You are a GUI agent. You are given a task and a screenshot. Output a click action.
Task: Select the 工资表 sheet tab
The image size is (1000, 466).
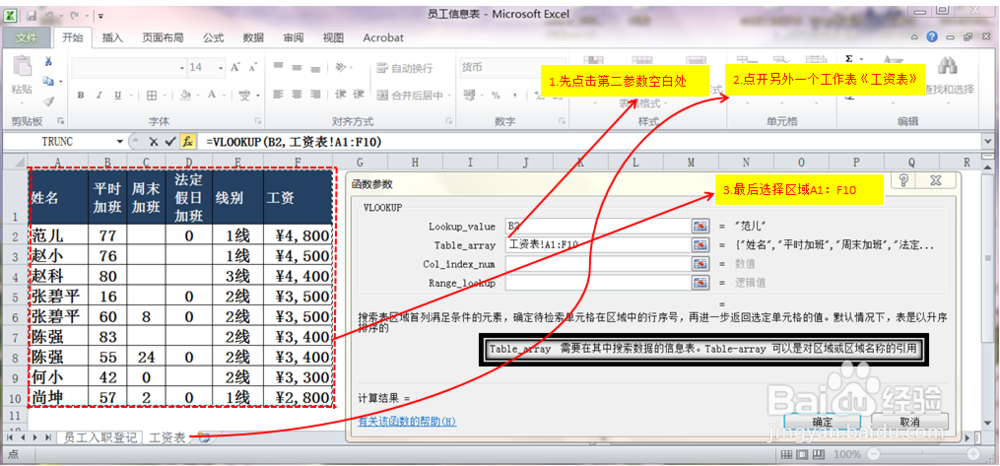pos(166,437)
